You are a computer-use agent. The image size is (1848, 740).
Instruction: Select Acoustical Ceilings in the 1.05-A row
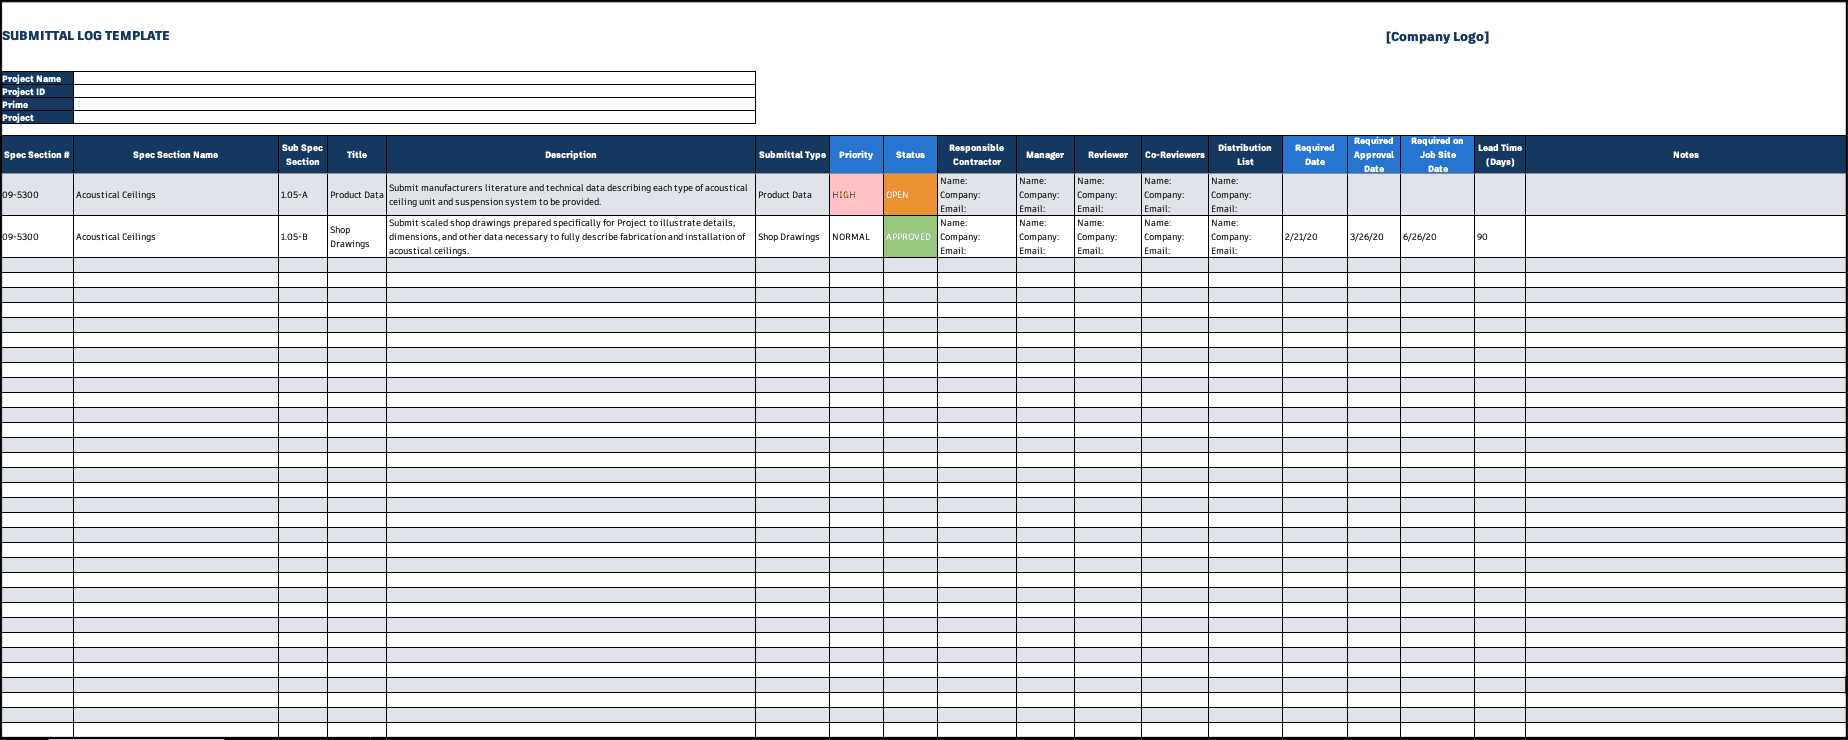click(x=176, y=195)
